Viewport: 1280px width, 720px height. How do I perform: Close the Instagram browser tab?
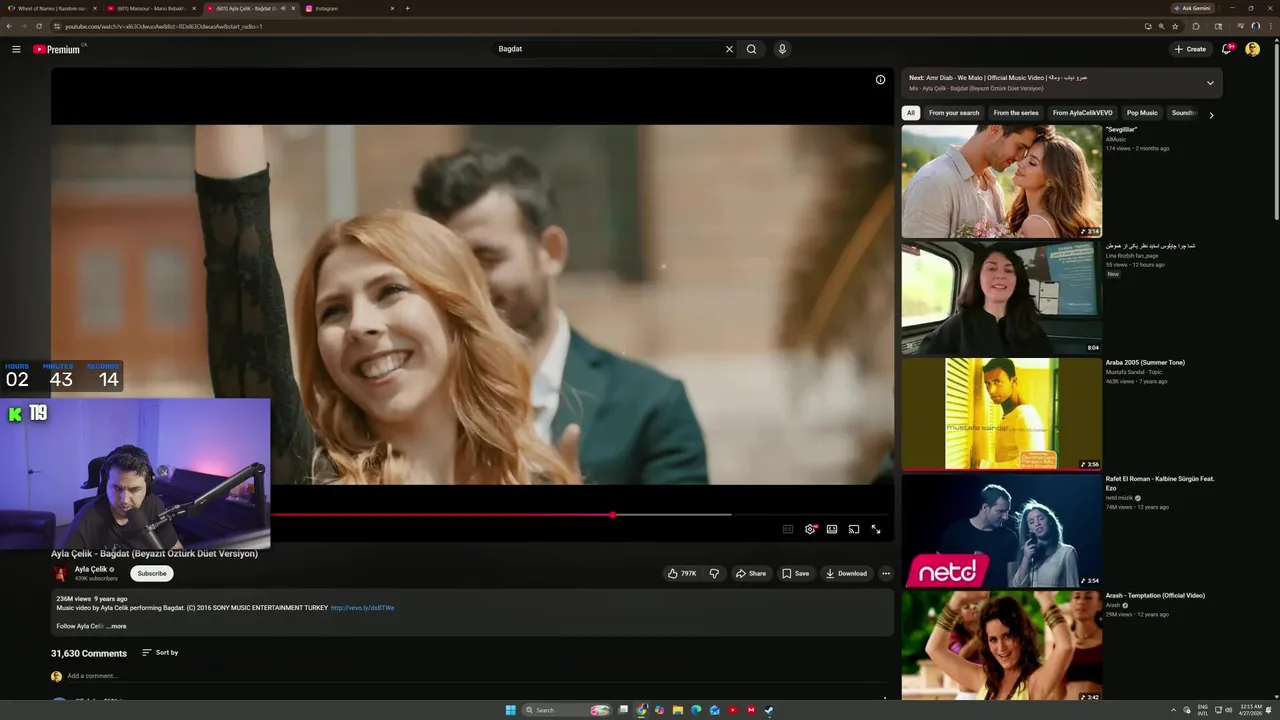pos(392,8)
